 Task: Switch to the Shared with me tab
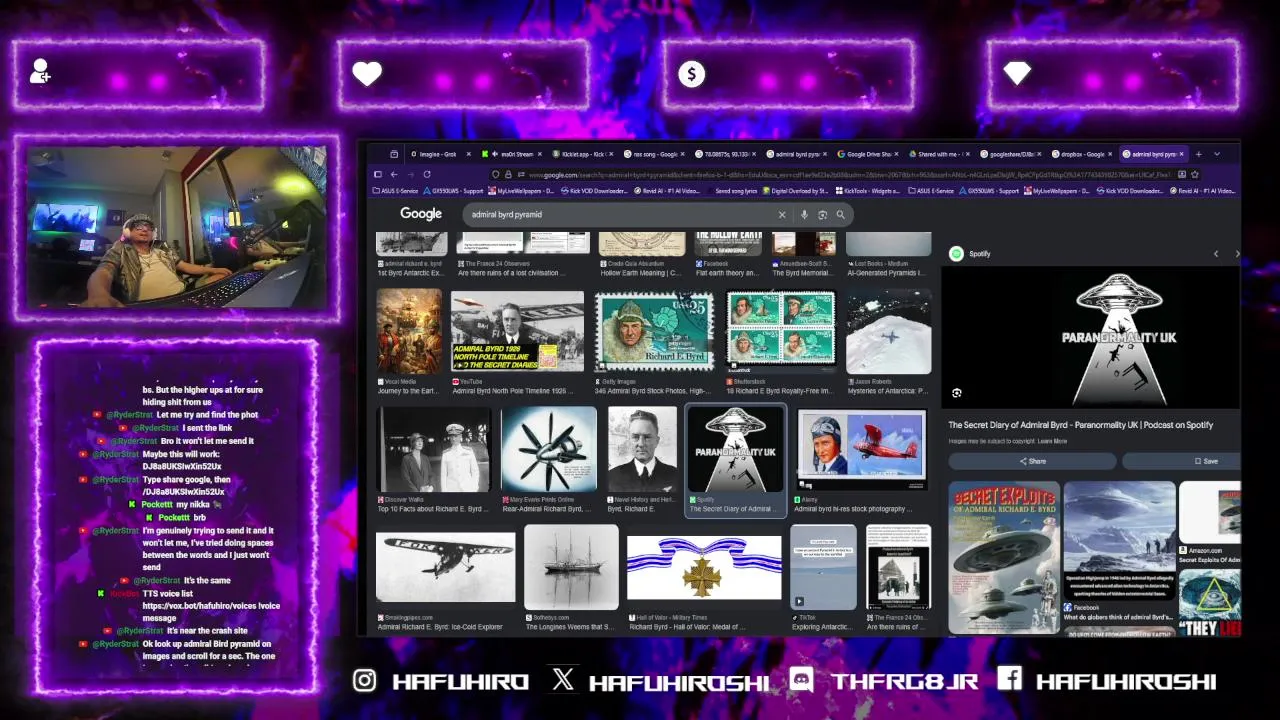point(939,154)
